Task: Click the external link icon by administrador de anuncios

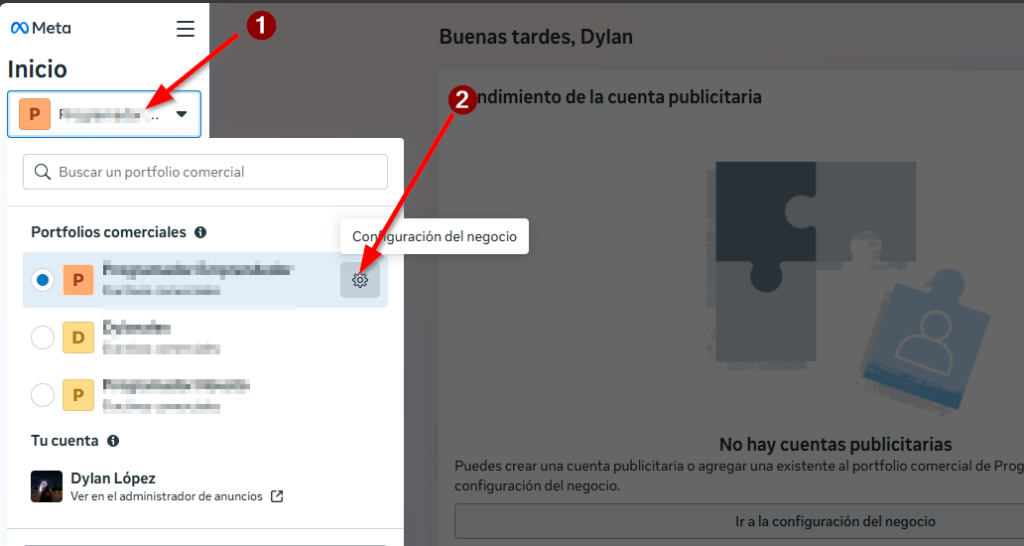Action: (x=277, y=496)
